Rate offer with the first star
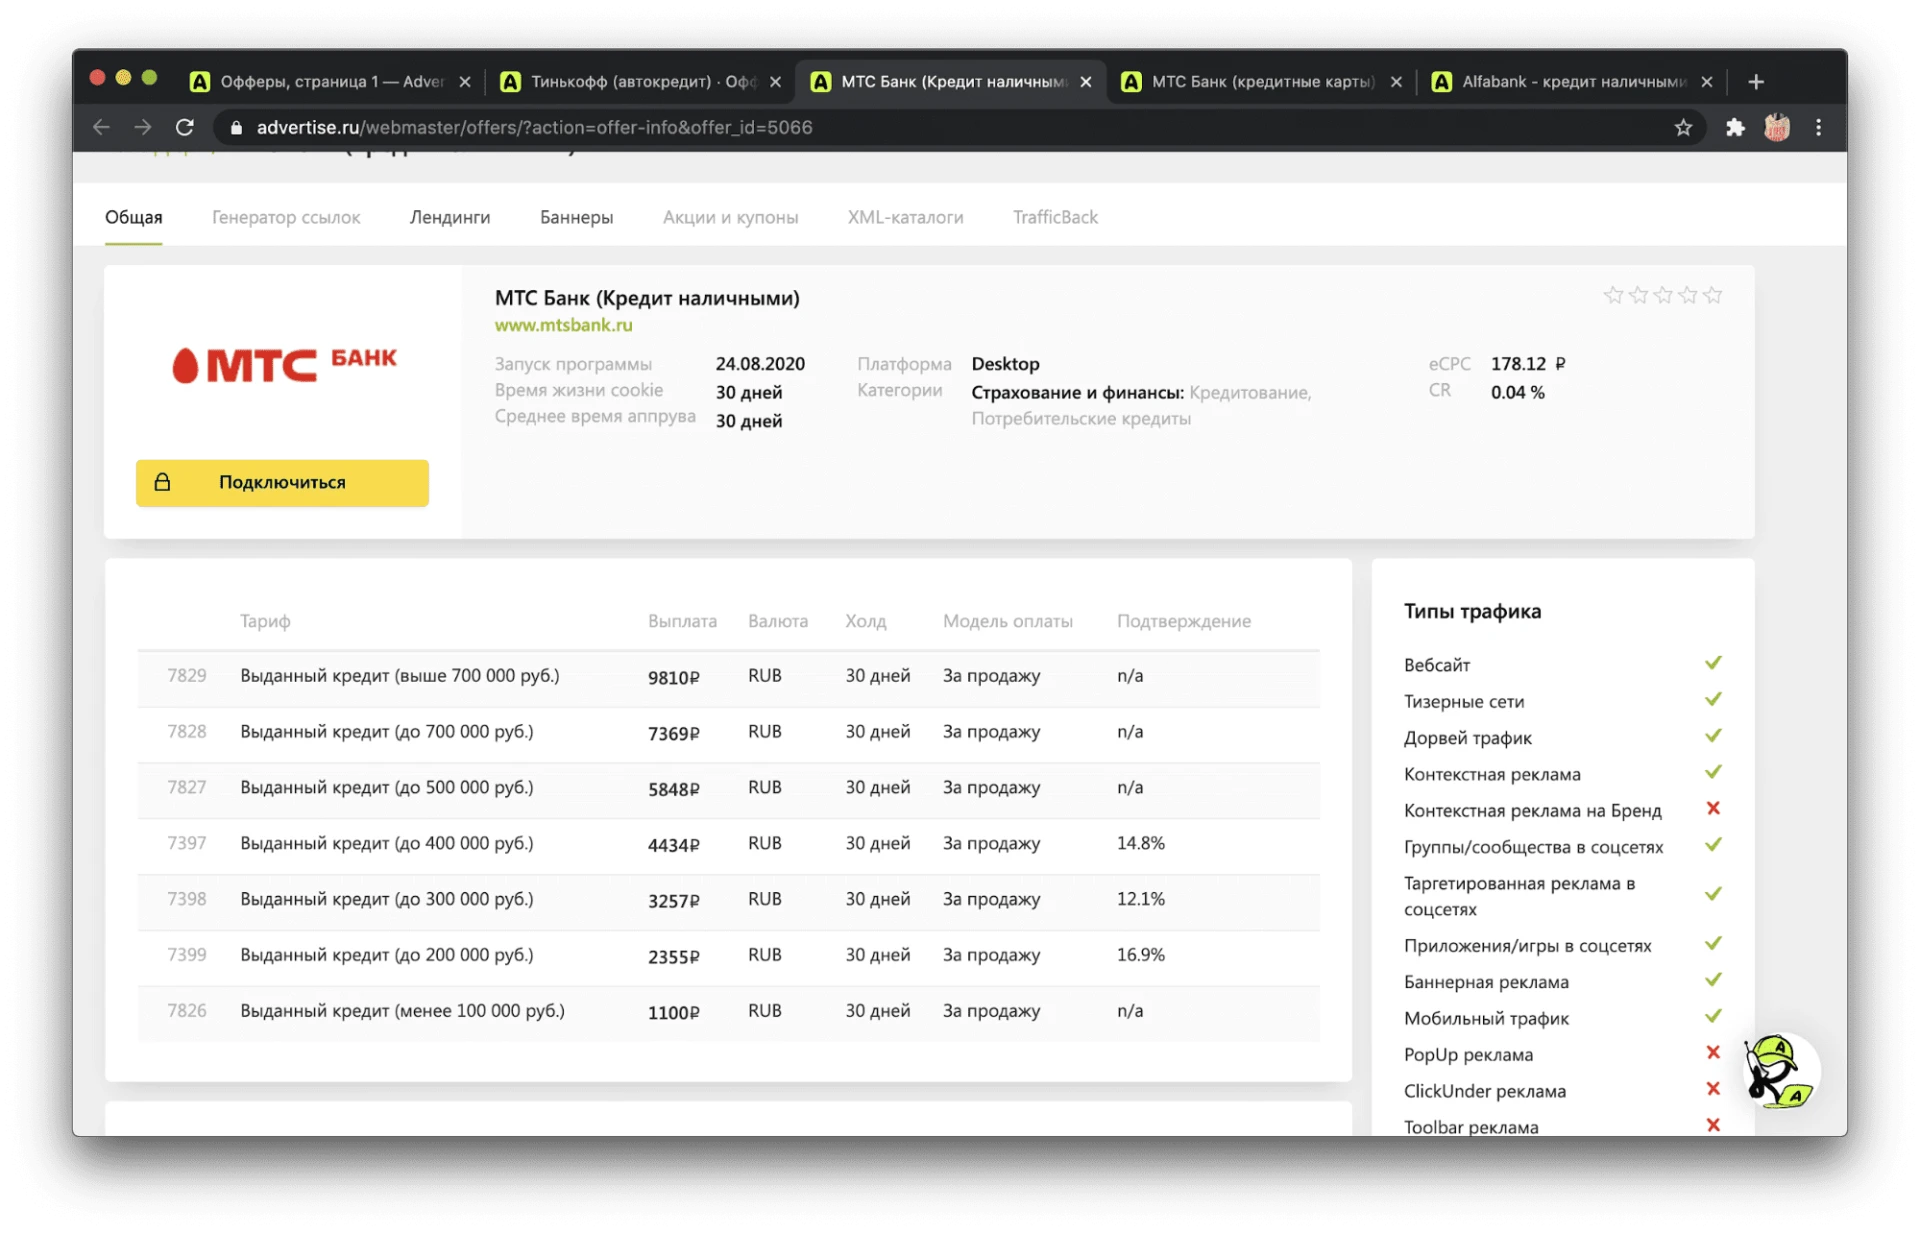The height and width of the screenshot is (1233, 1920). coord(1613,295)
